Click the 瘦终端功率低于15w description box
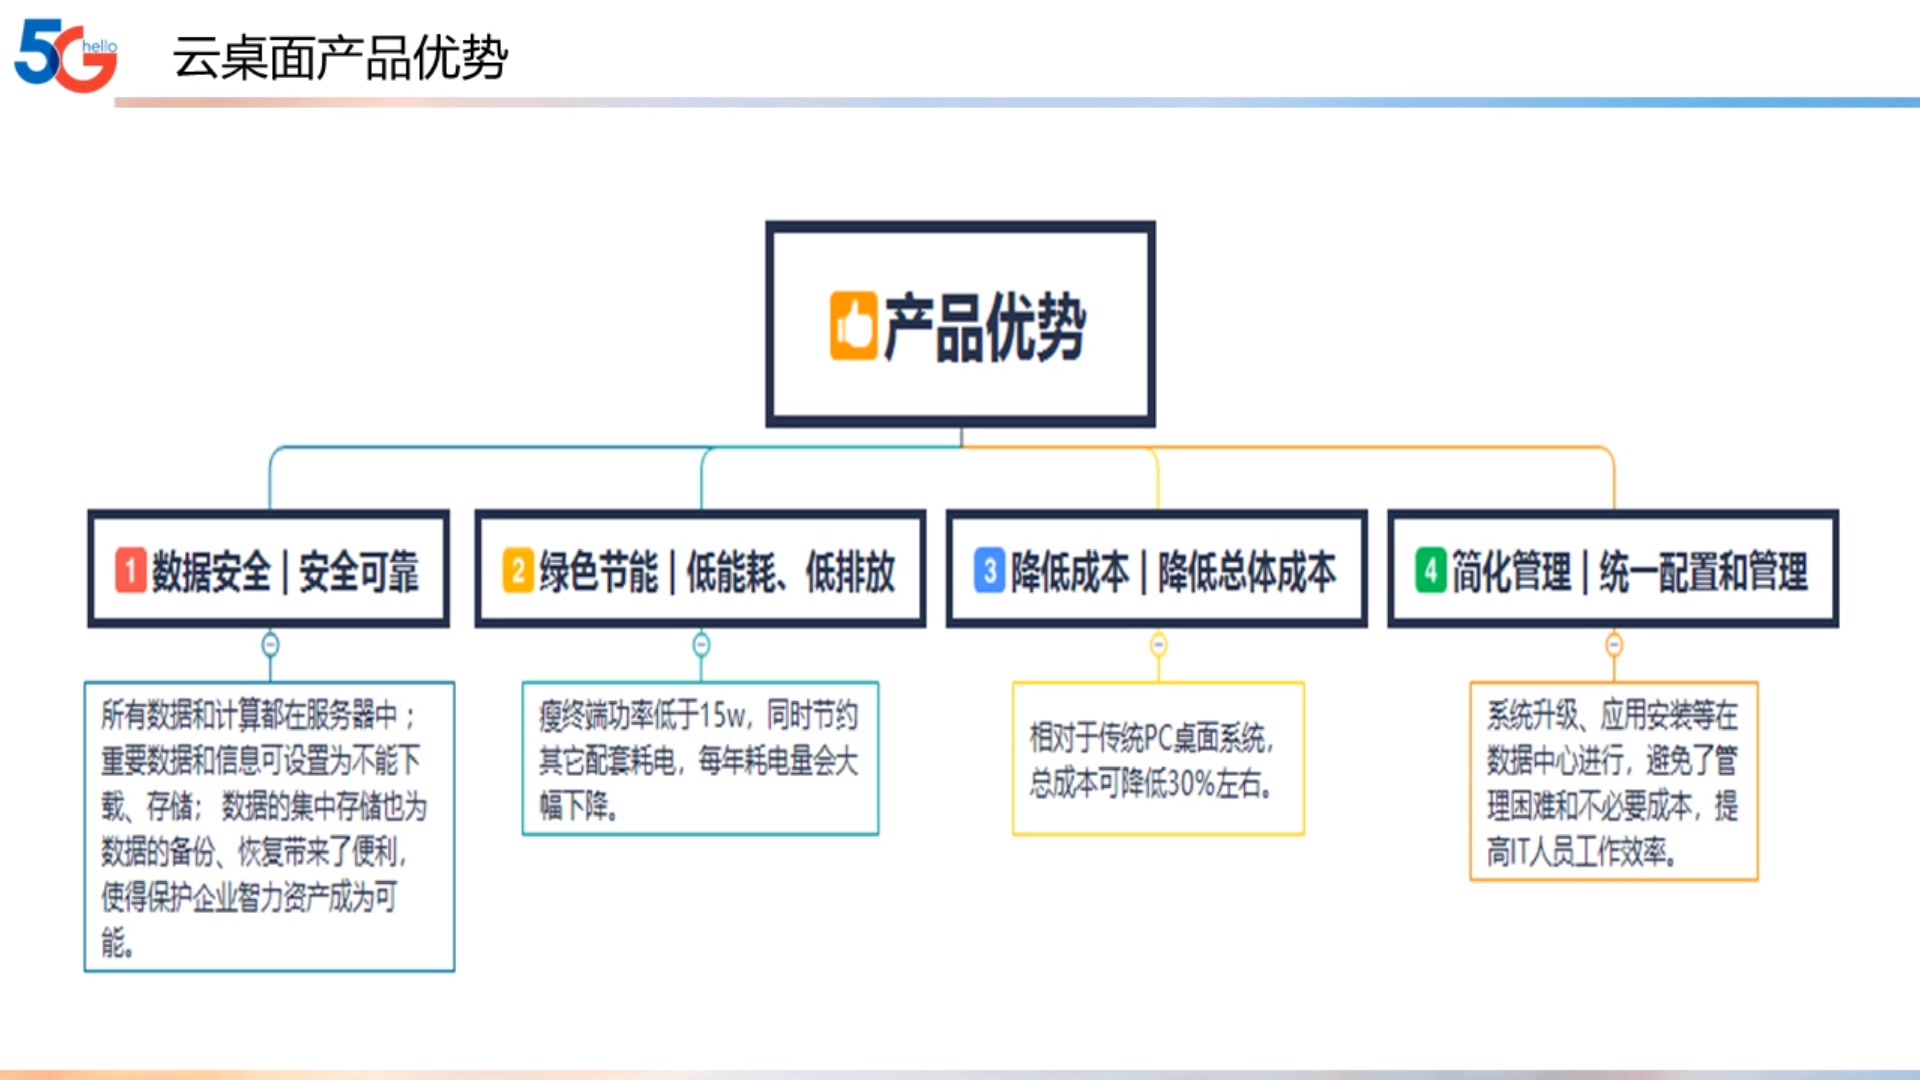1920x1080 pixels. (x=700, y=758)
